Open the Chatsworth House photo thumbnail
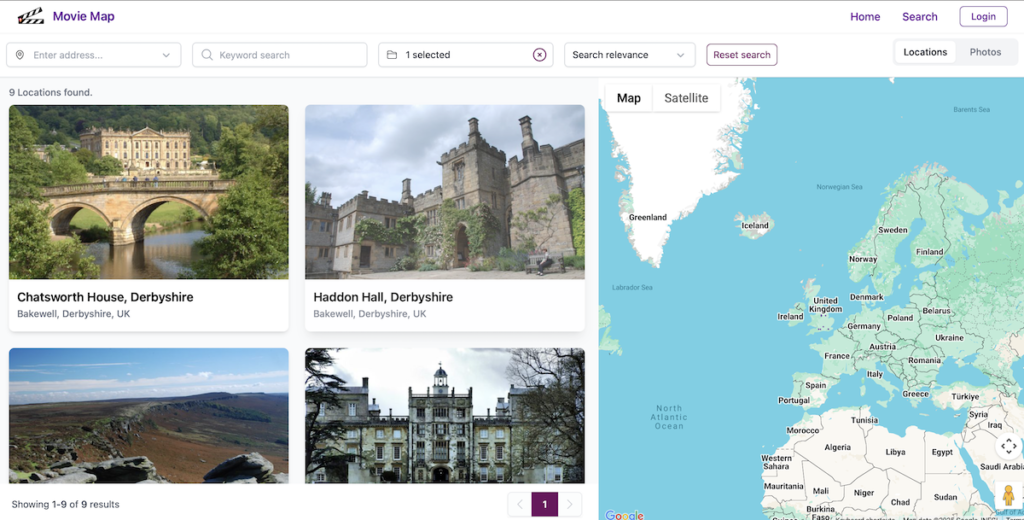 click(x=149, y=192)
